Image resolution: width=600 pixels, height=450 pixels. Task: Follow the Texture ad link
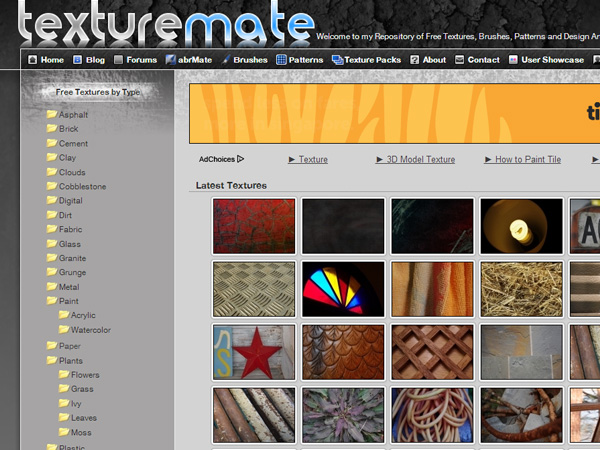coord(308,159)
